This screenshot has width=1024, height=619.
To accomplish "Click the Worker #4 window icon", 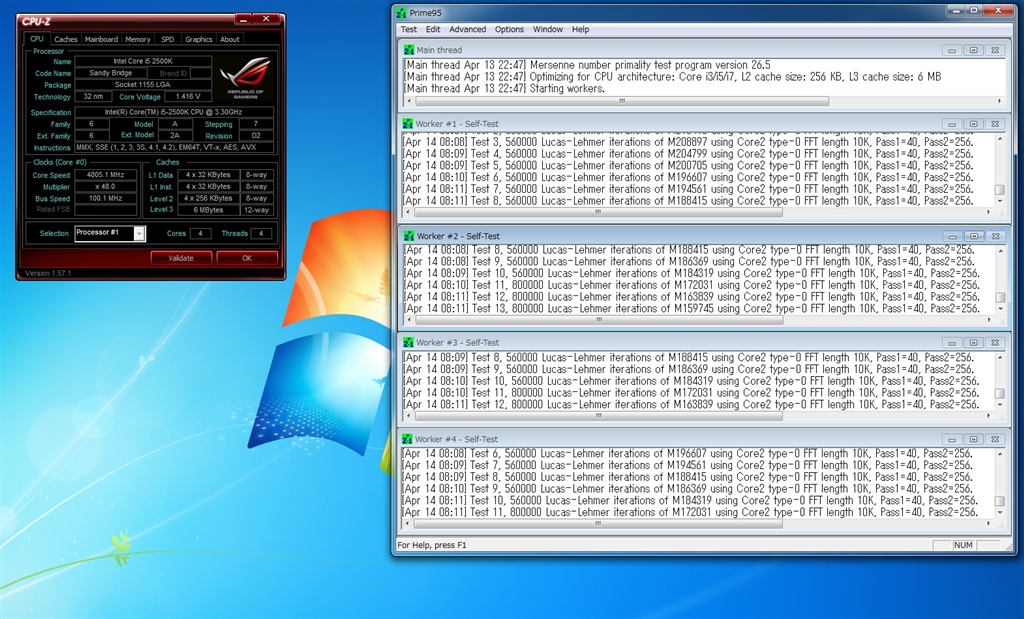I will [x=408, y=439].
